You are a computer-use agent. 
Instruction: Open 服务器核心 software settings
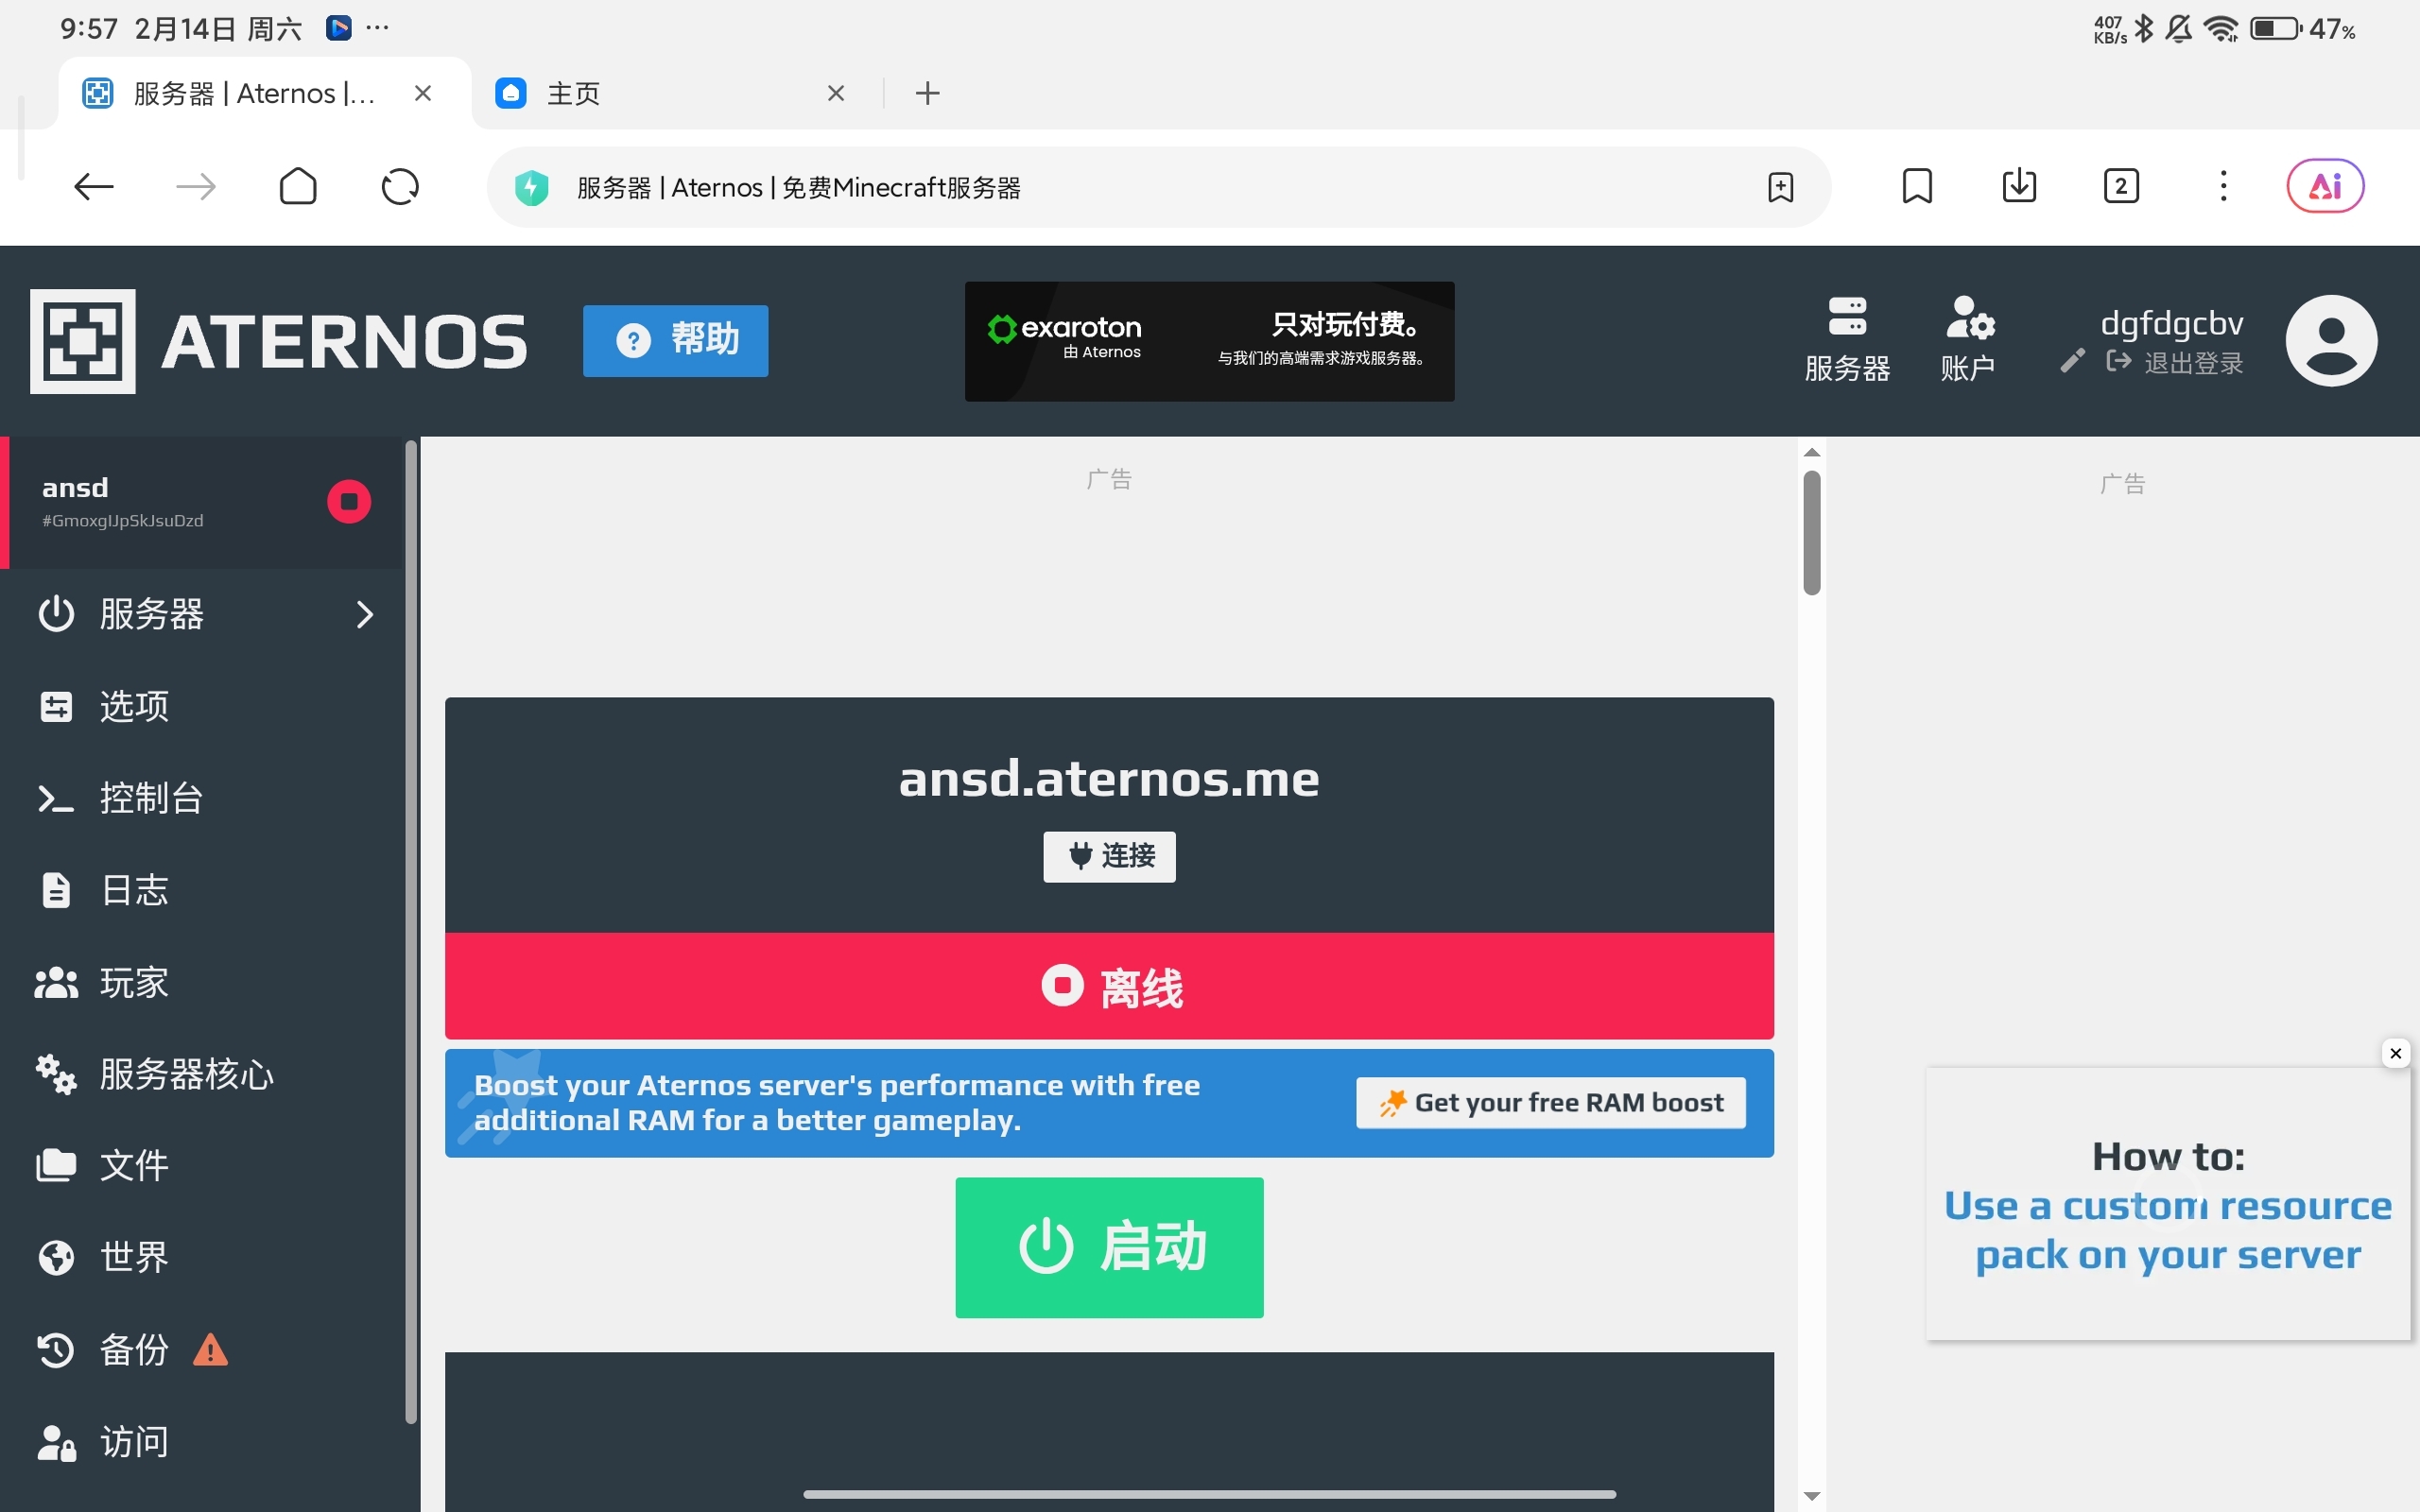185,1074
